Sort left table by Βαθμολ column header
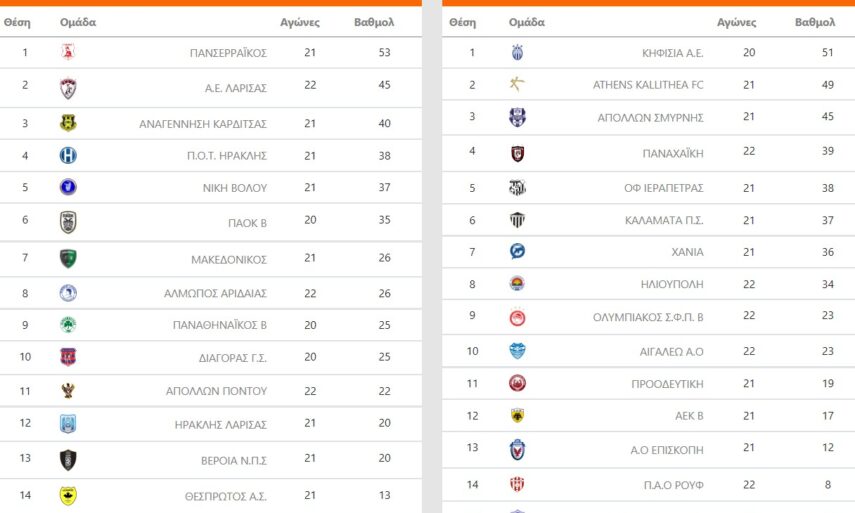This screenshot has height=513, width=855. click(x=374, y=22)
